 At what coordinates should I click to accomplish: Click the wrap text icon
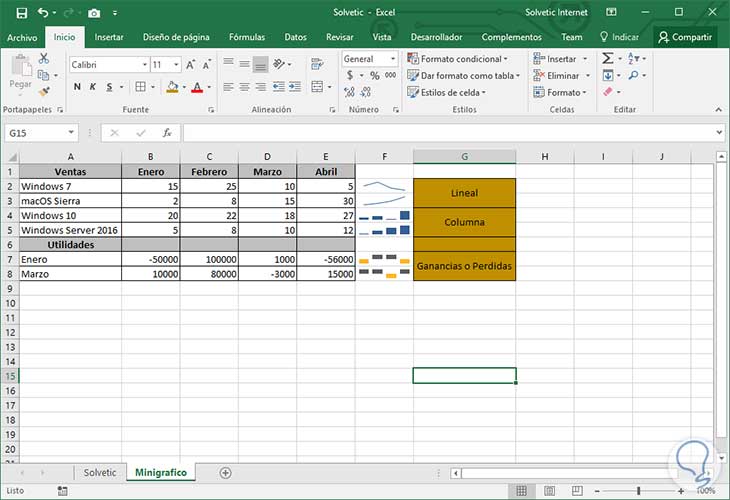coord(317,64)
